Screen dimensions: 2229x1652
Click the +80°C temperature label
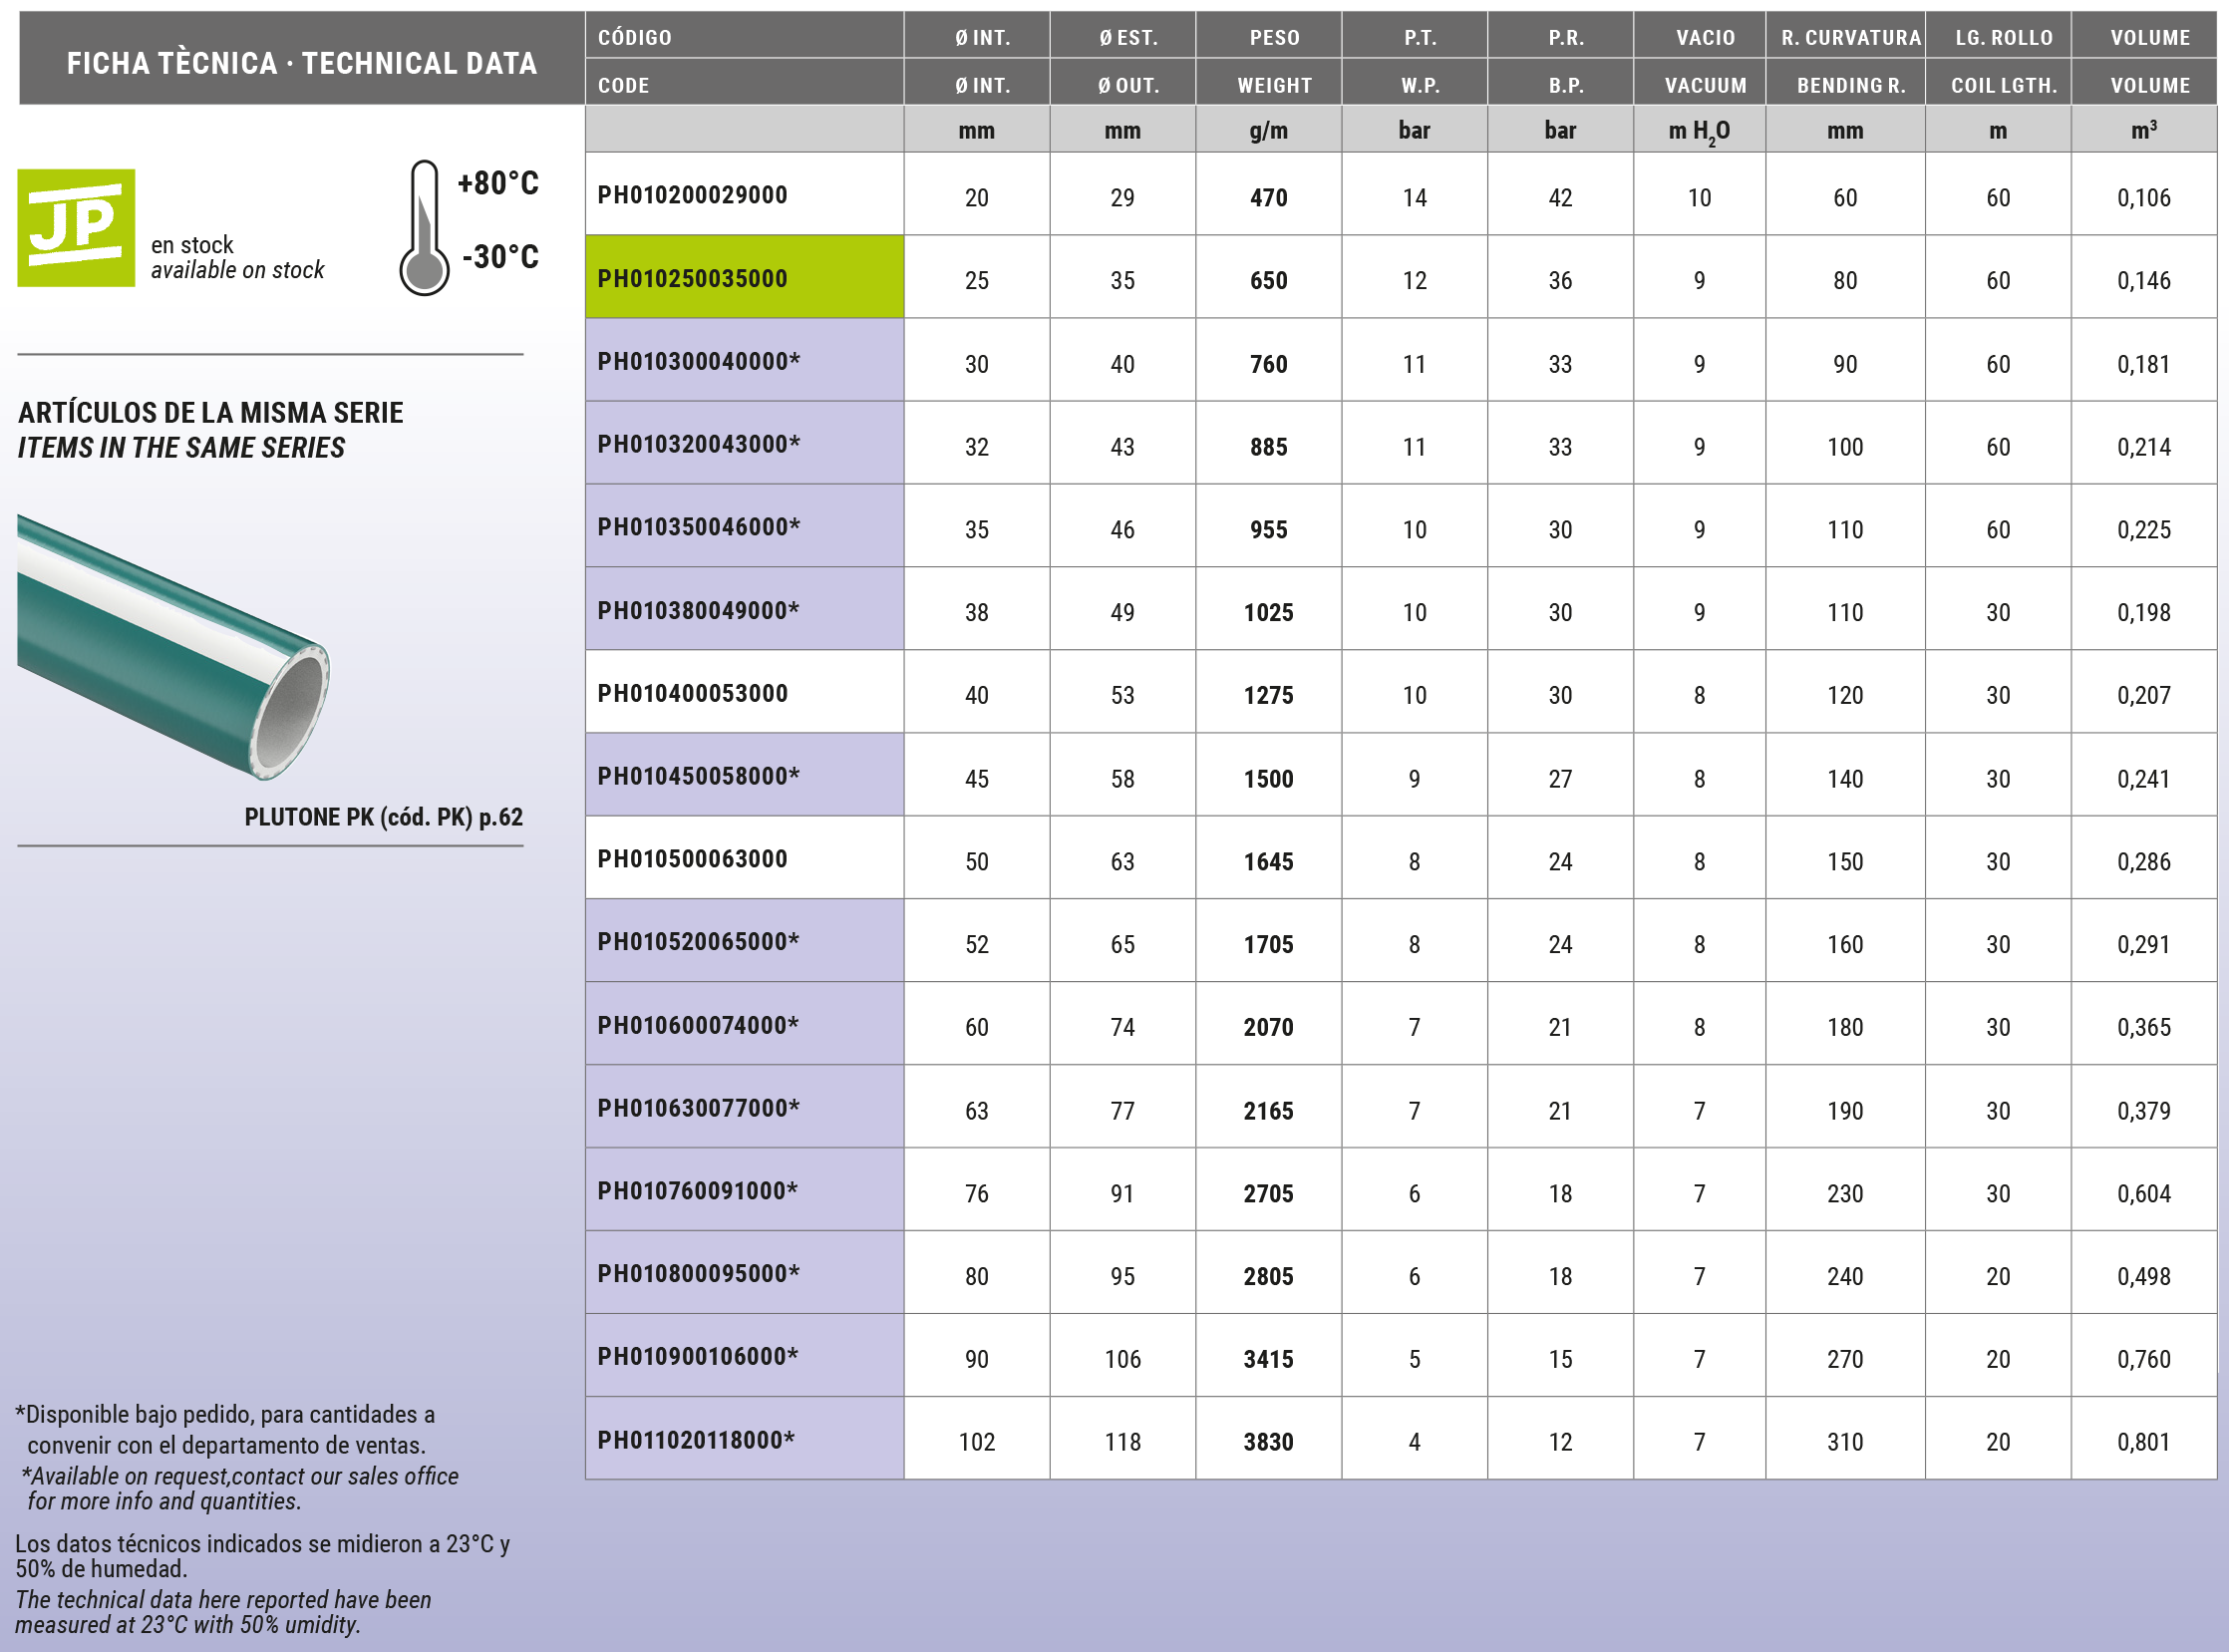click(497, 183)
